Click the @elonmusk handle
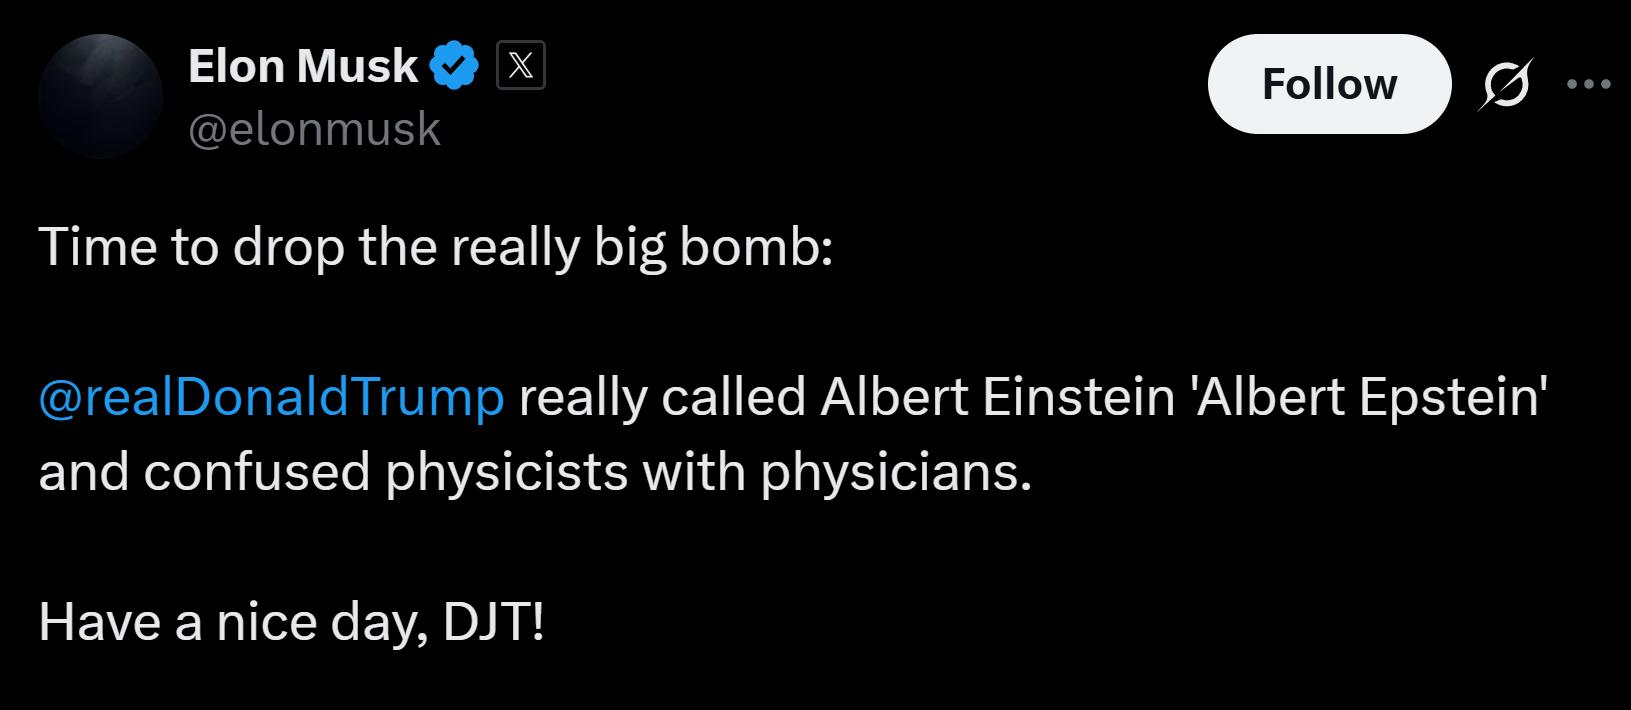Viewport: 1631px width, 710px height. point(314,129)
